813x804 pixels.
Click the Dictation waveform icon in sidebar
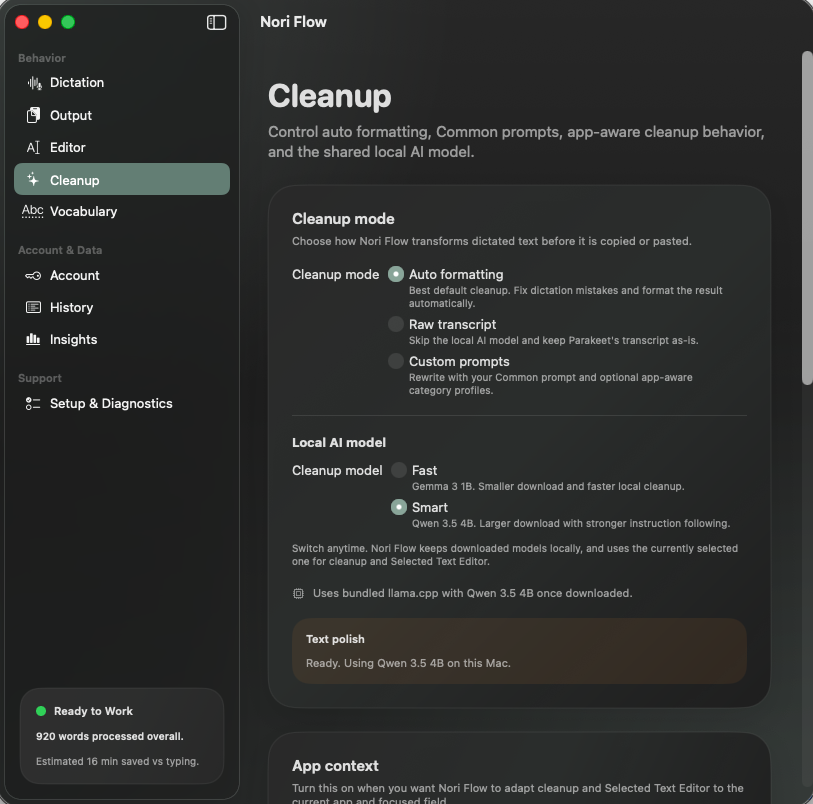[x=34, y=83]
